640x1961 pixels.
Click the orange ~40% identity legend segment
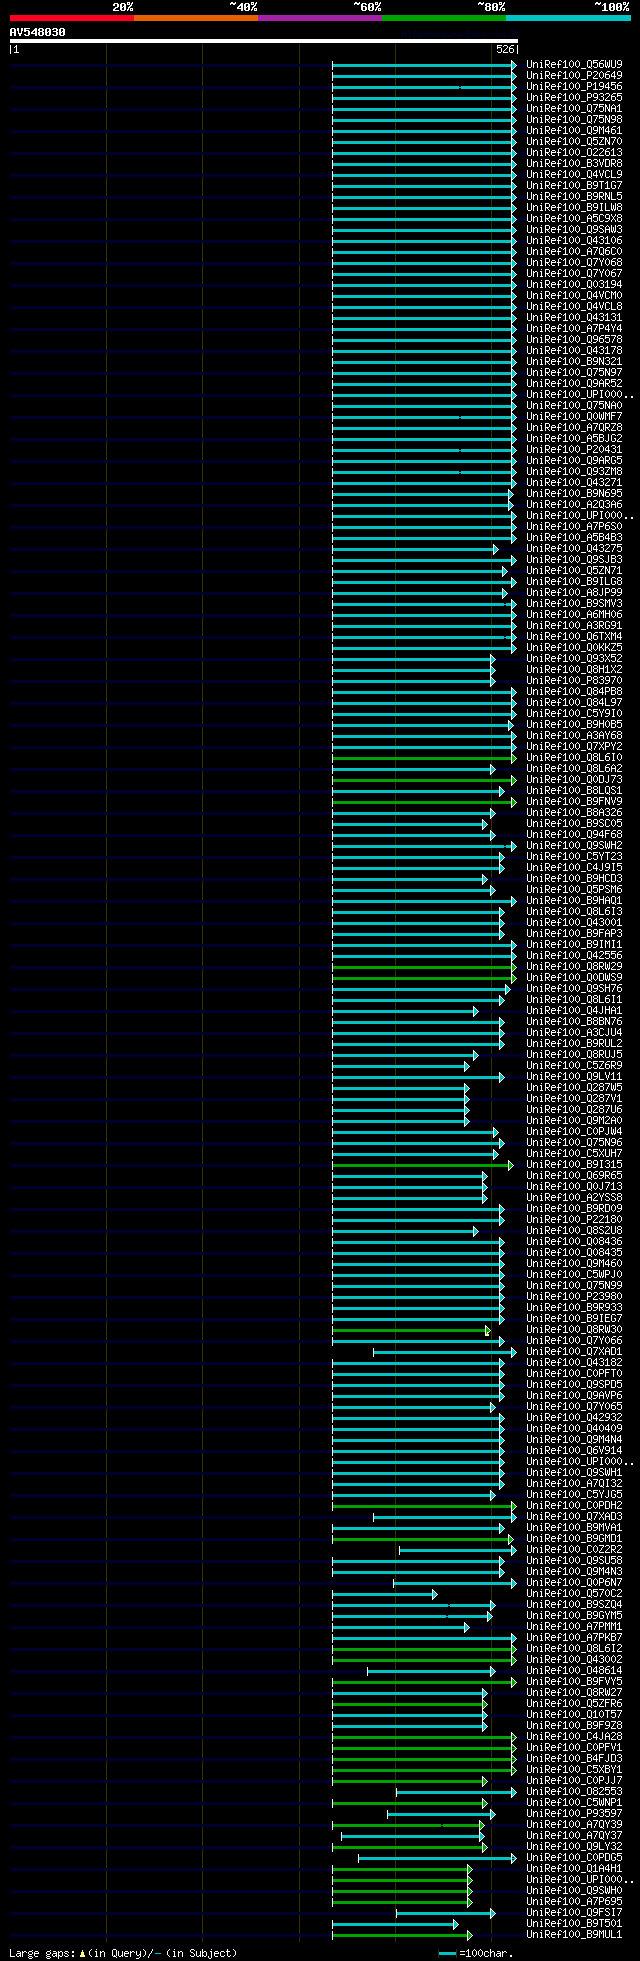(x=196, y=18)
